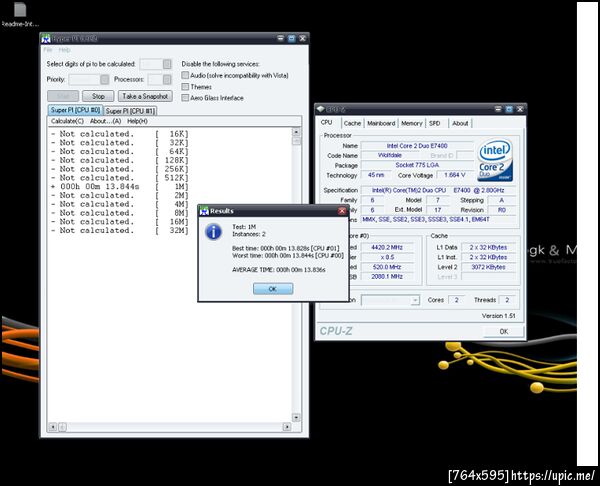Image resolution: width=600 pixels, height=486 pixels.
Task: Click the Intel Core 2 Duo logo
Action: (x=495, y=161)
